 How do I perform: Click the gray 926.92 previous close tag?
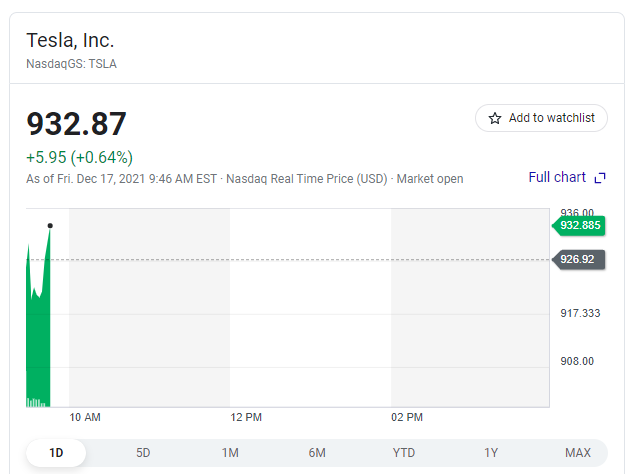[x=579, y=259]
